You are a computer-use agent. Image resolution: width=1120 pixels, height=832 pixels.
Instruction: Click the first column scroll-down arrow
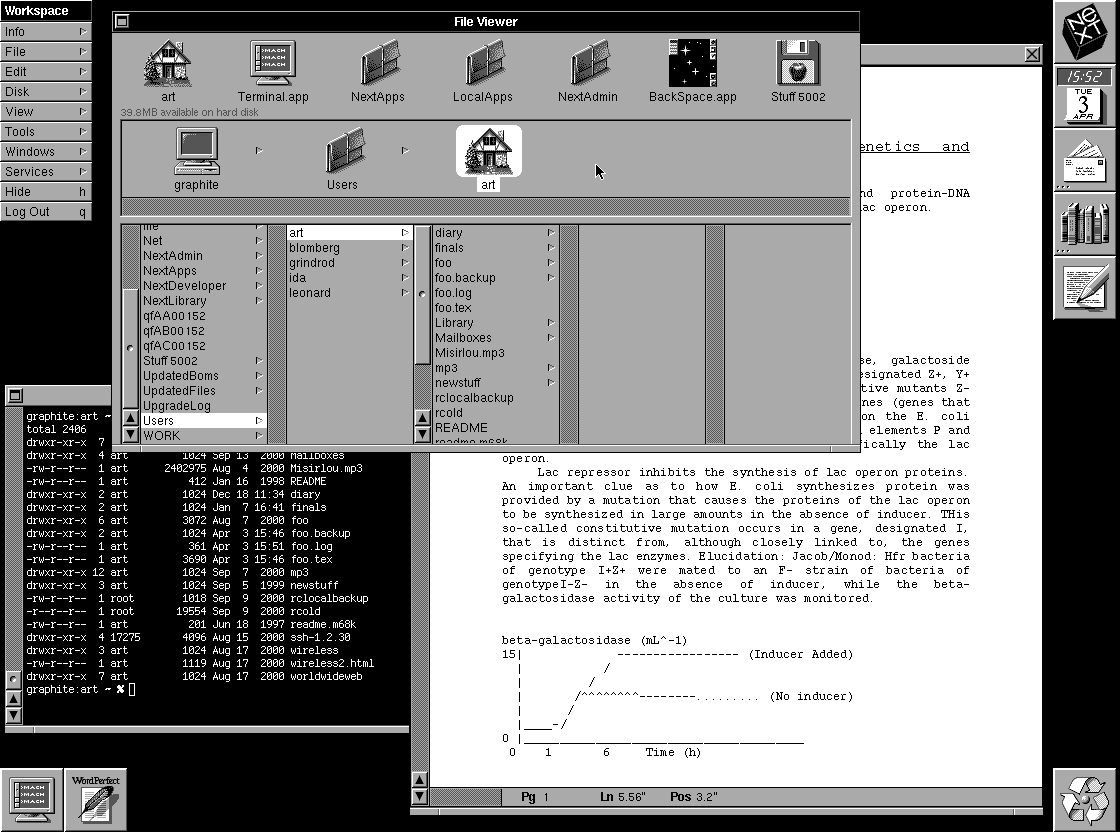[x=131, y=434]
